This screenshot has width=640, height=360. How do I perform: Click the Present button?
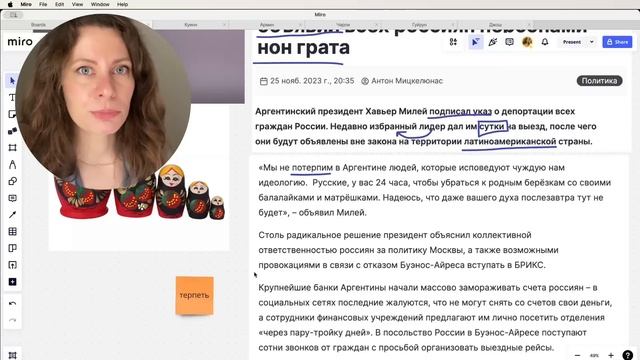(572, 42)
